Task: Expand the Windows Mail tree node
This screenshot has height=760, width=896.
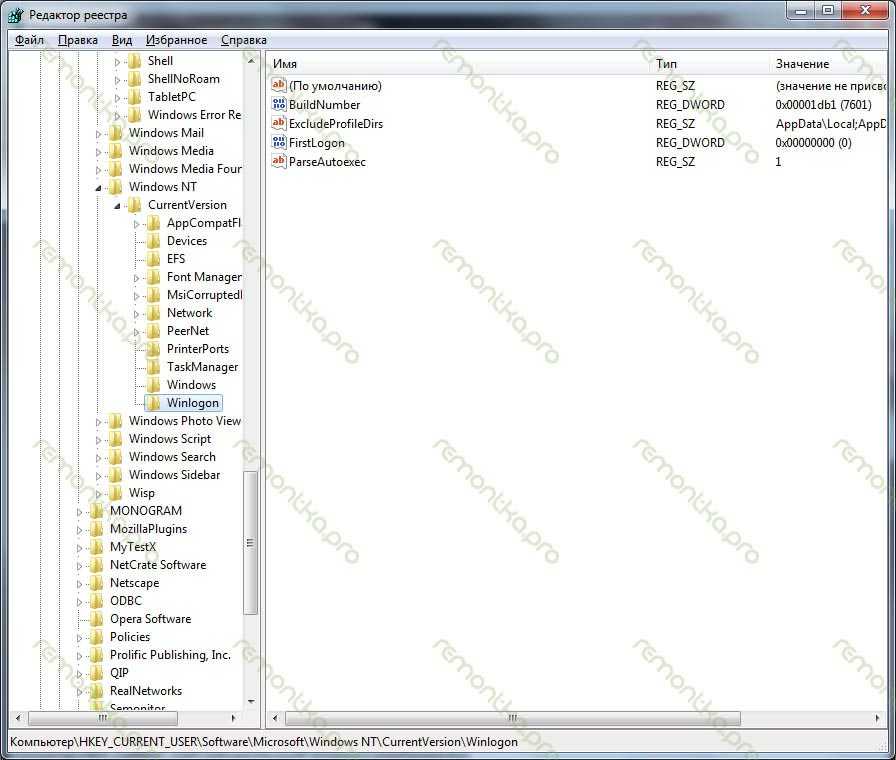Action: click(99, 133)
